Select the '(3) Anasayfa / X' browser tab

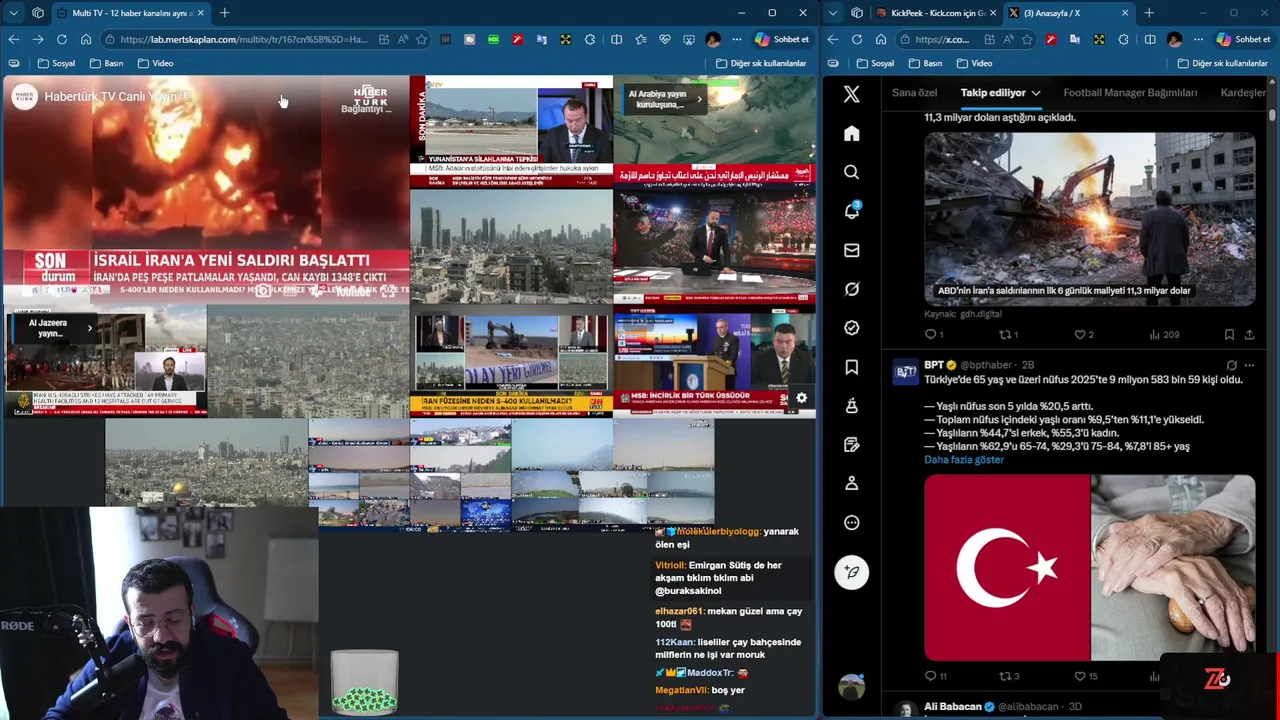coord(1068,13)
